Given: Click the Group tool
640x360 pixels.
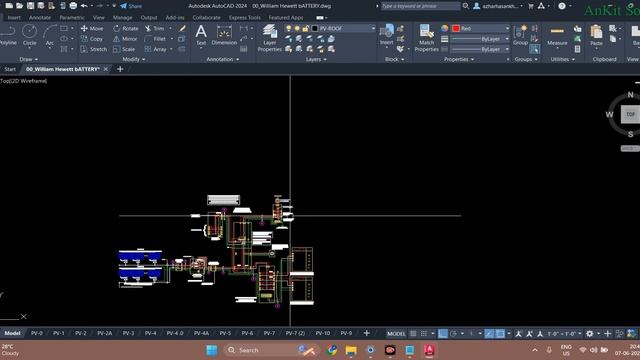Looking at the screenshot, I should 520,35.
